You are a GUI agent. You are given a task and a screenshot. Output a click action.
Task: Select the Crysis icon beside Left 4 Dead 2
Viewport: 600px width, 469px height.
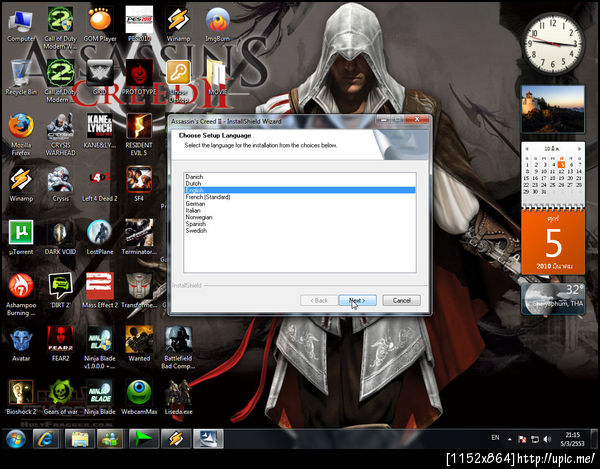(60, 184)
